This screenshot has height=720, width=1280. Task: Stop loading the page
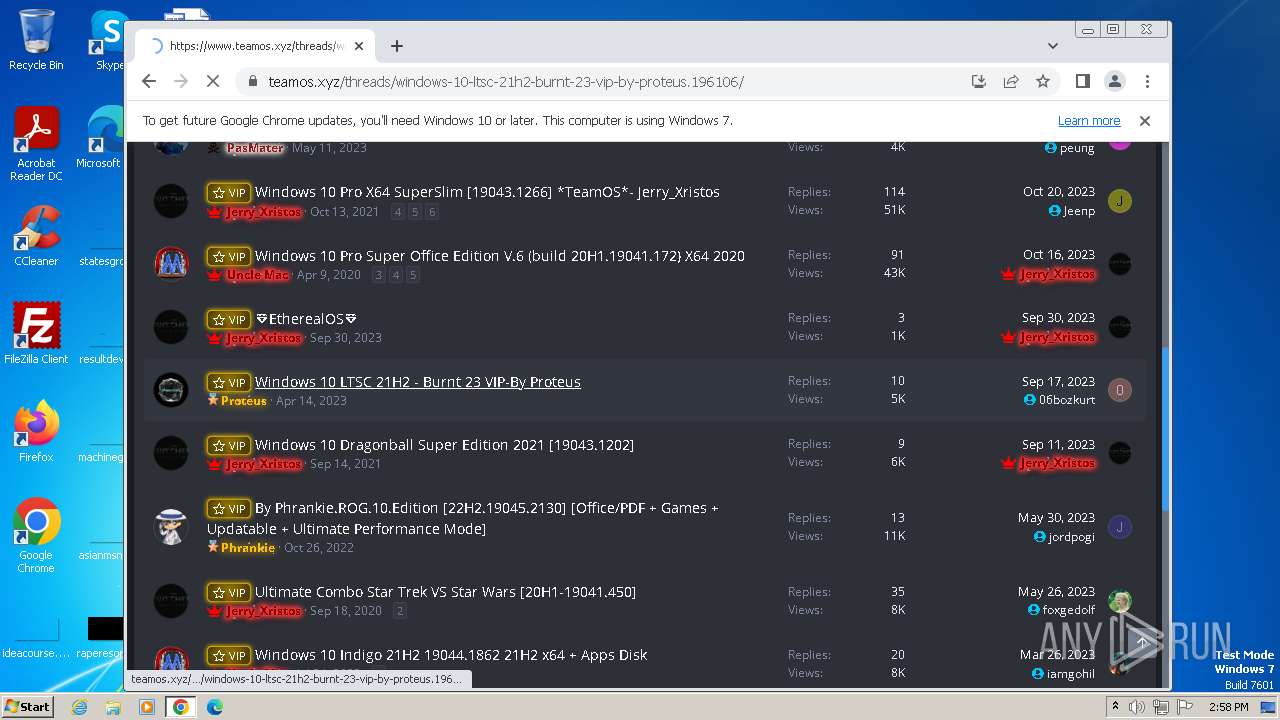pyautogui.click(x=213, y=81)
